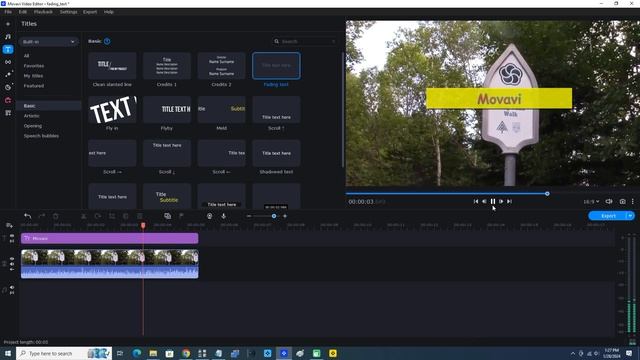Click the preview playback progress bar handle
The width and height of the screenshot is (640, 360).
click(547, 193)
